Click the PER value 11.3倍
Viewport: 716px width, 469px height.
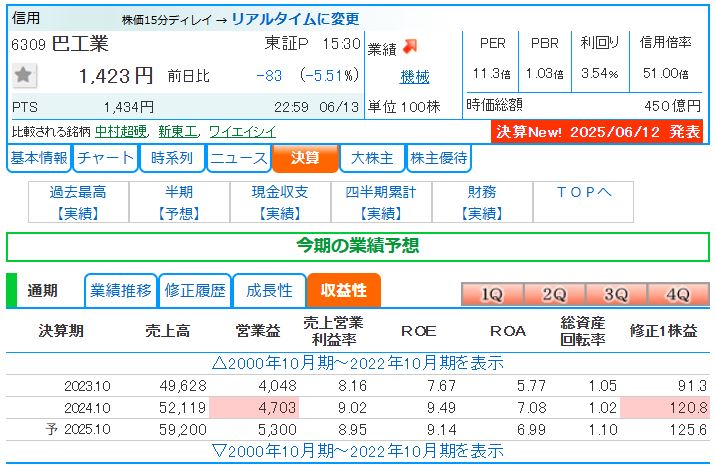coord(491,74)
